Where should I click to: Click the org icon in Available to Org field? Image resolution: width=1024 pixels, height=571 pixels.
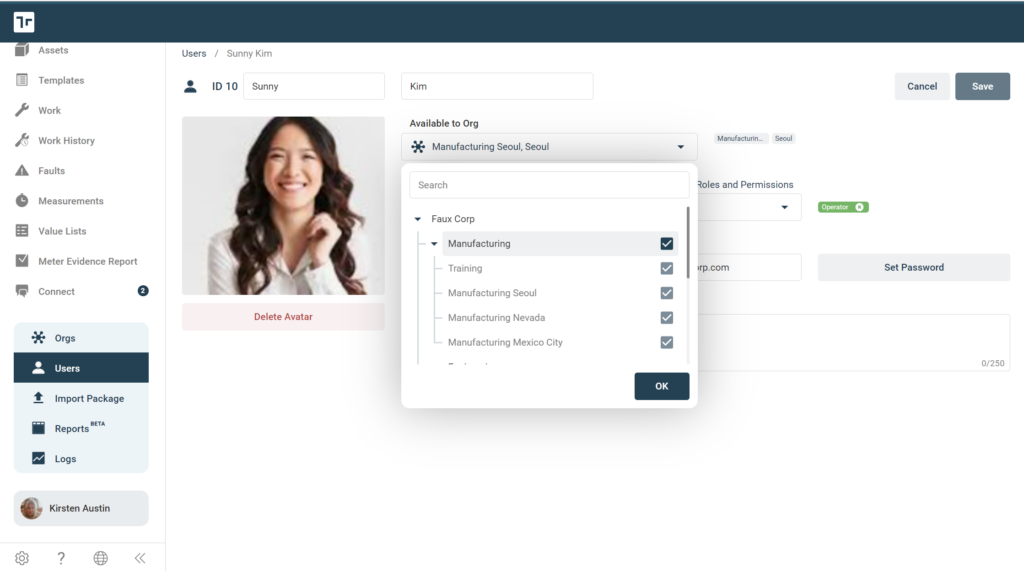(418, 146)
